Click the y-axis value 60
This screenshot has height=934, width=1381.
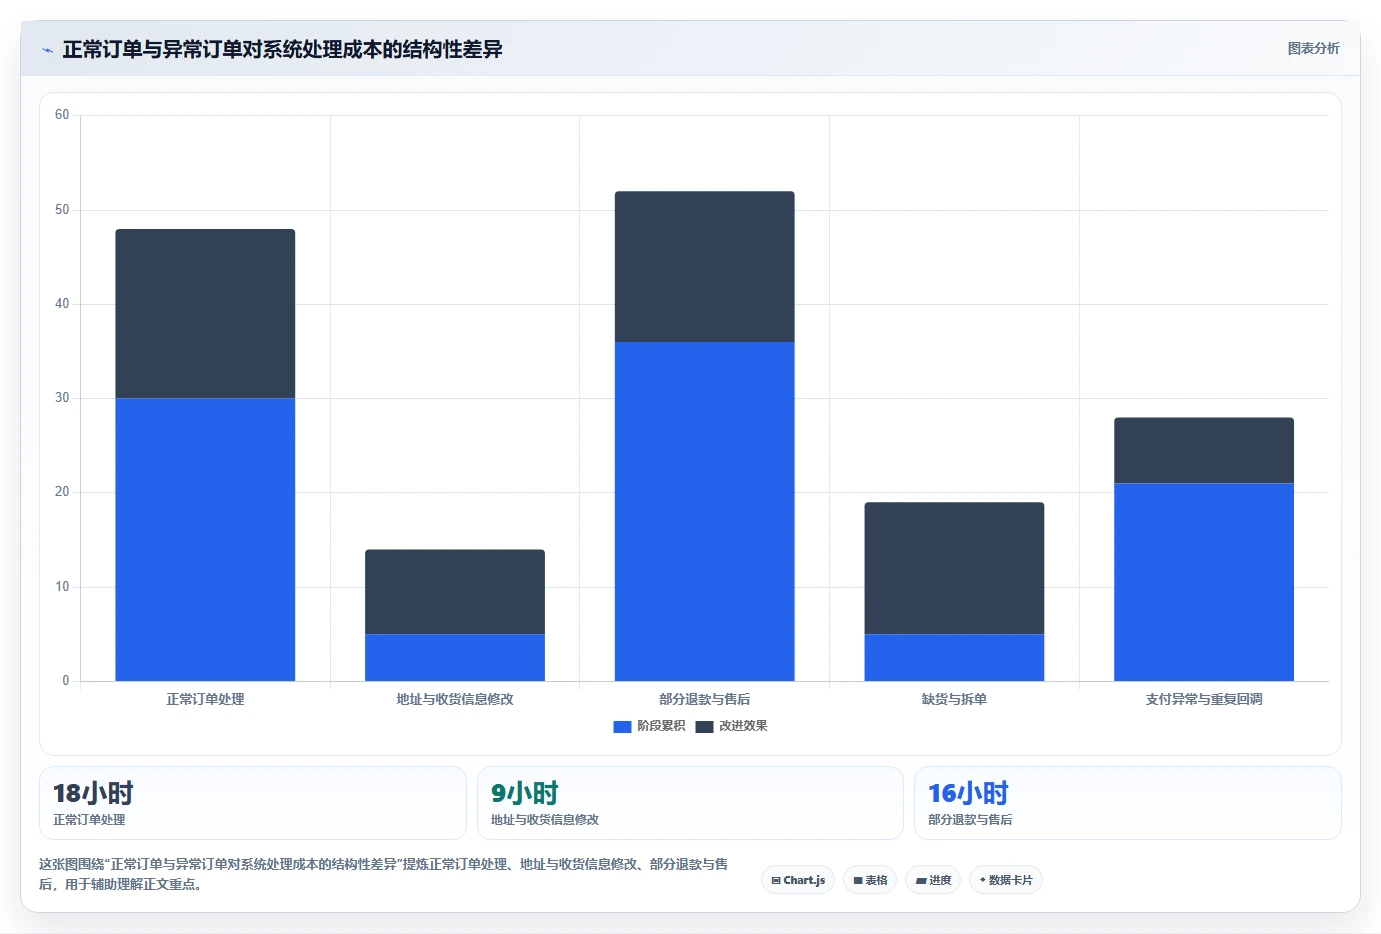point(62,115)
